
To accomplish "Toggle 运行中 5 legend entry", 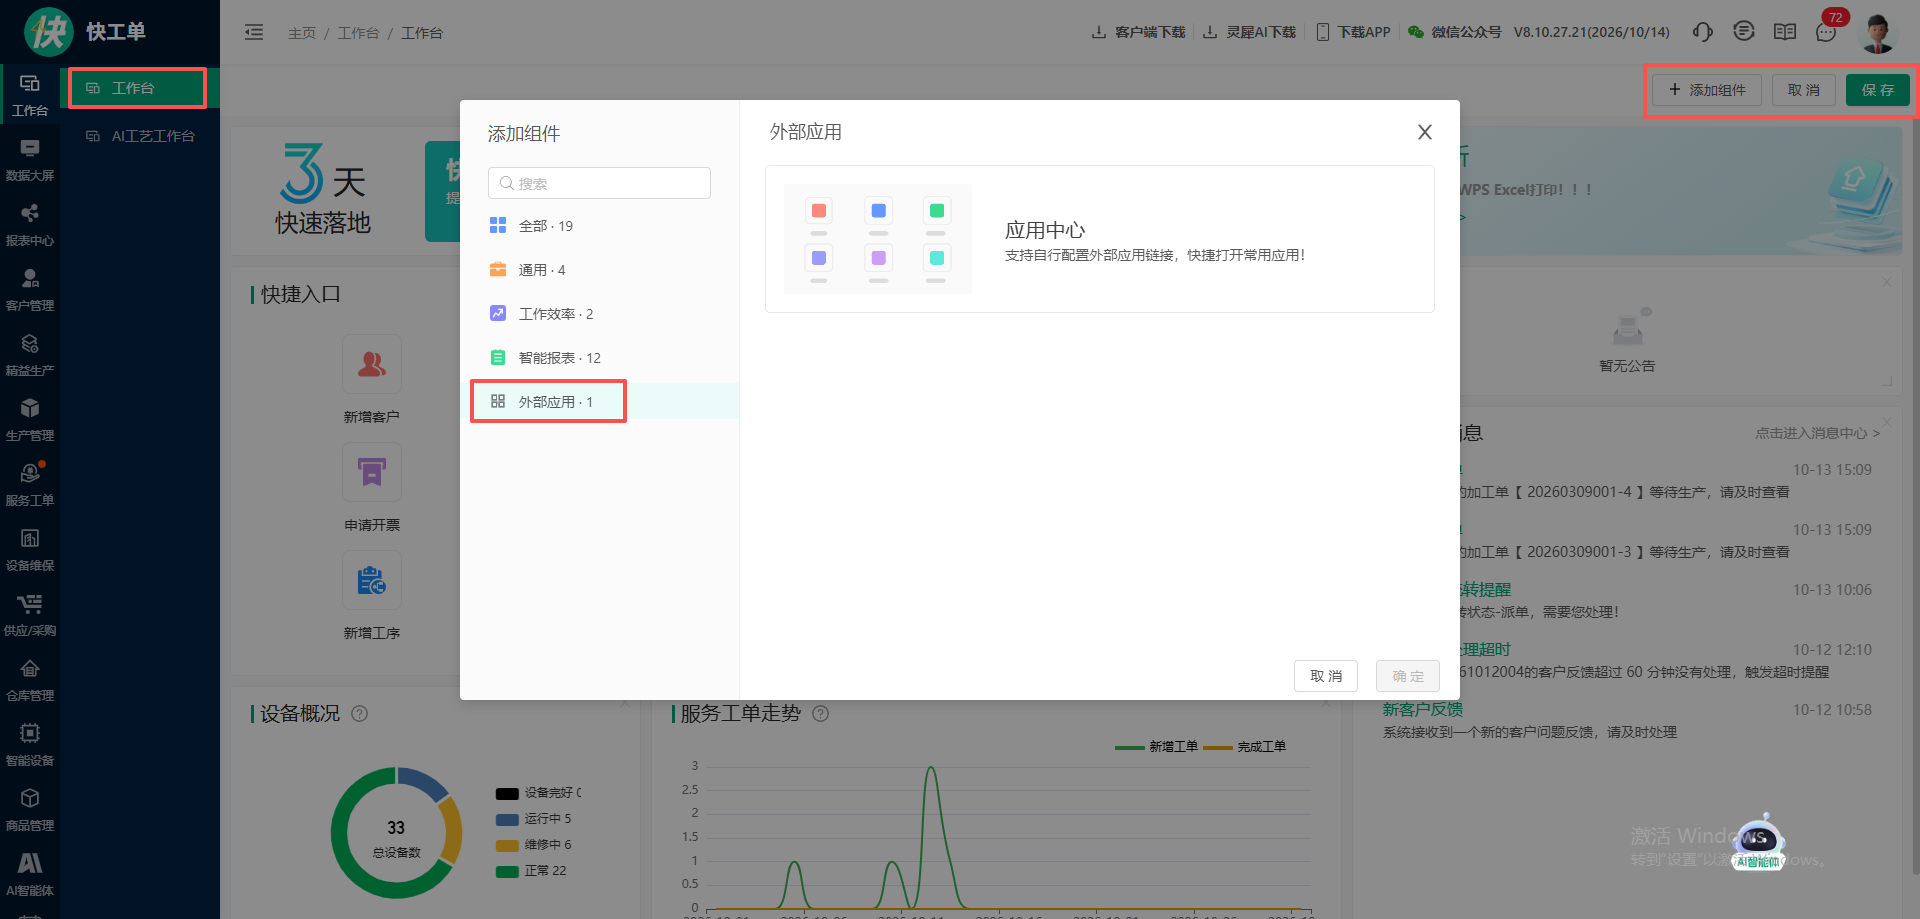I will point(534,819).
